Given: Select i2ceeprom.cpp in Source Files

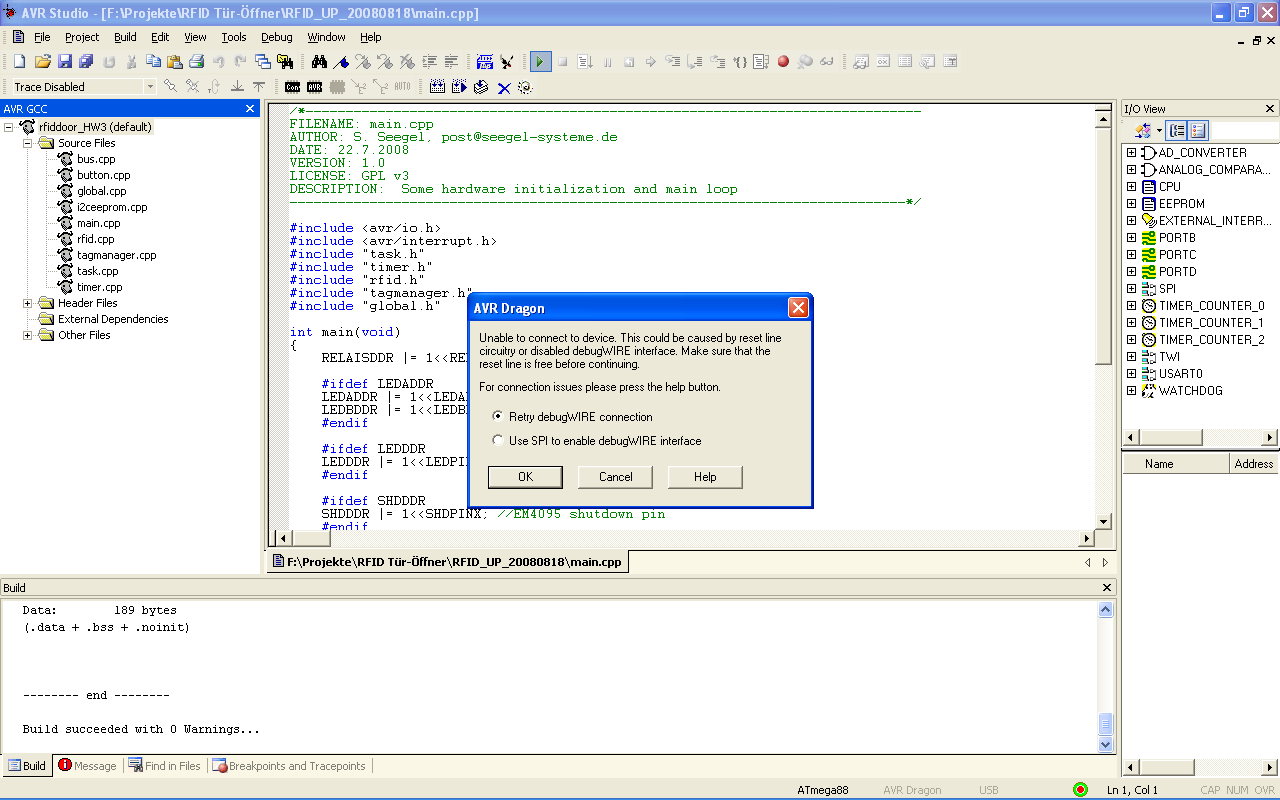Looking at the screenshot, I should (112, 207).
